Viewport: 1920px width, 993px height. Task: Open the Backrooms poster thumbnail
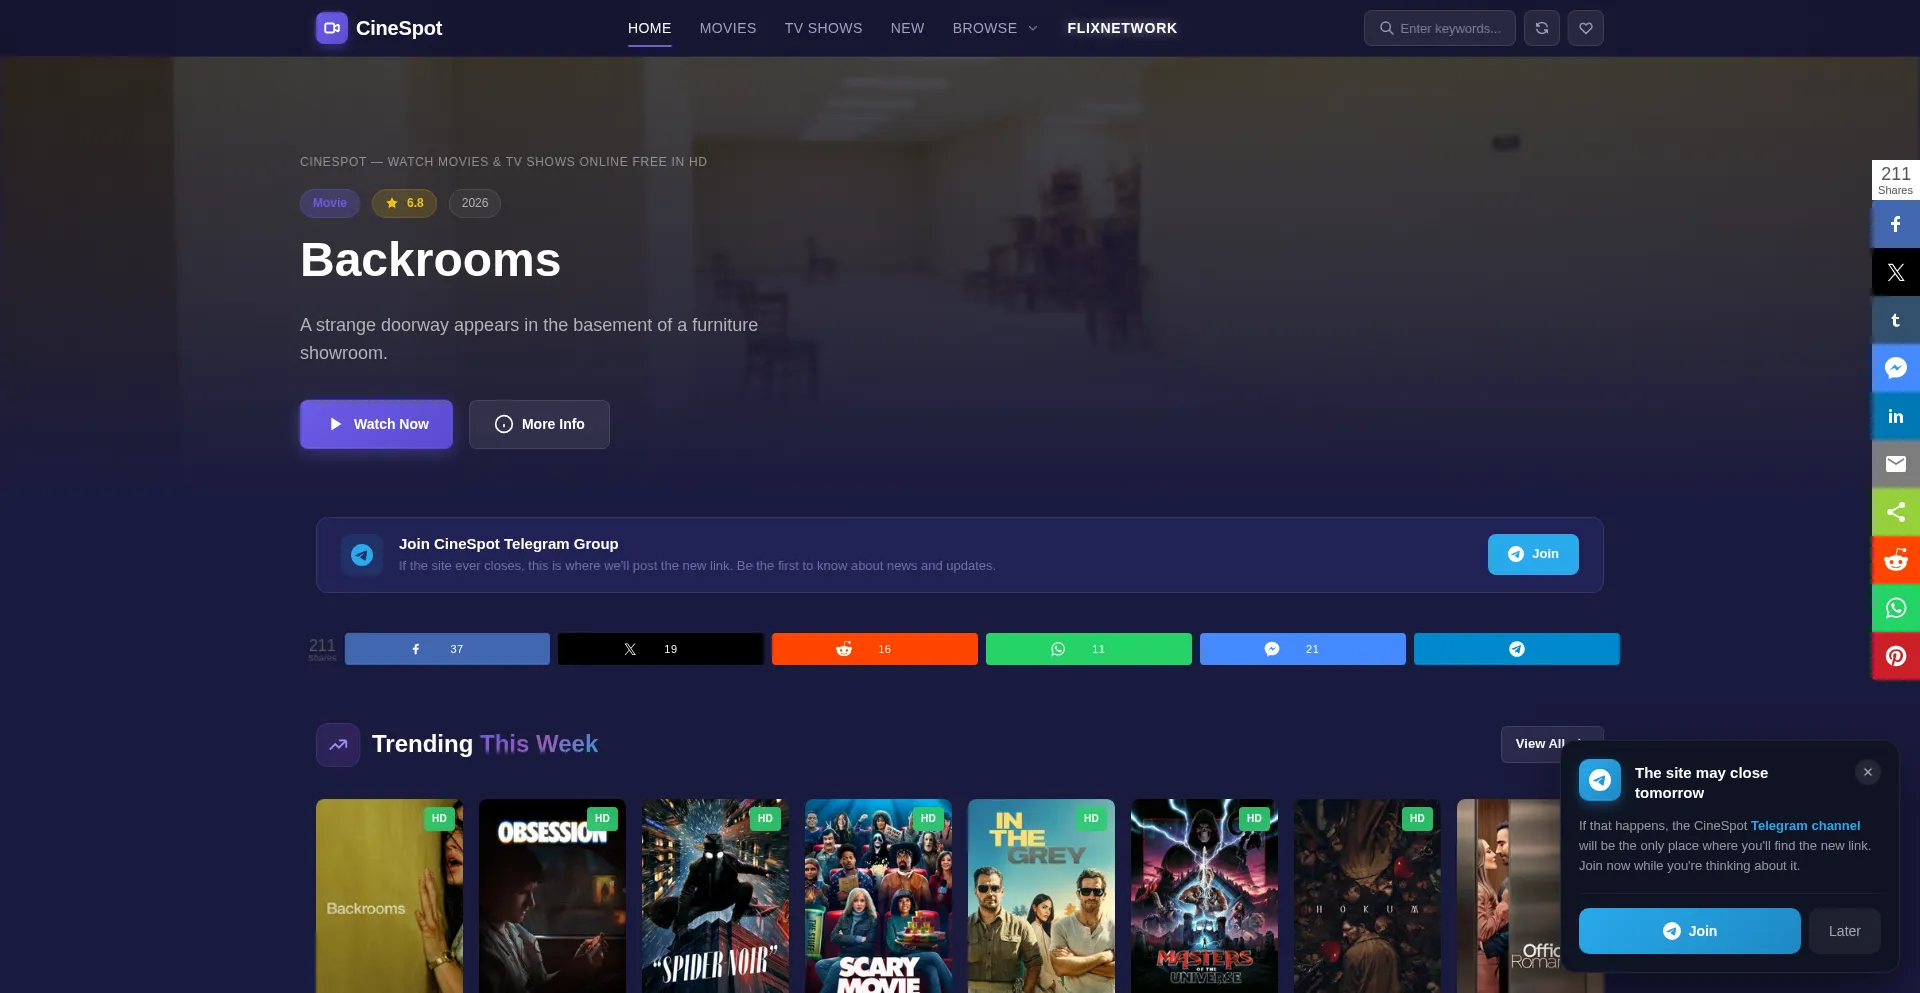389,896
